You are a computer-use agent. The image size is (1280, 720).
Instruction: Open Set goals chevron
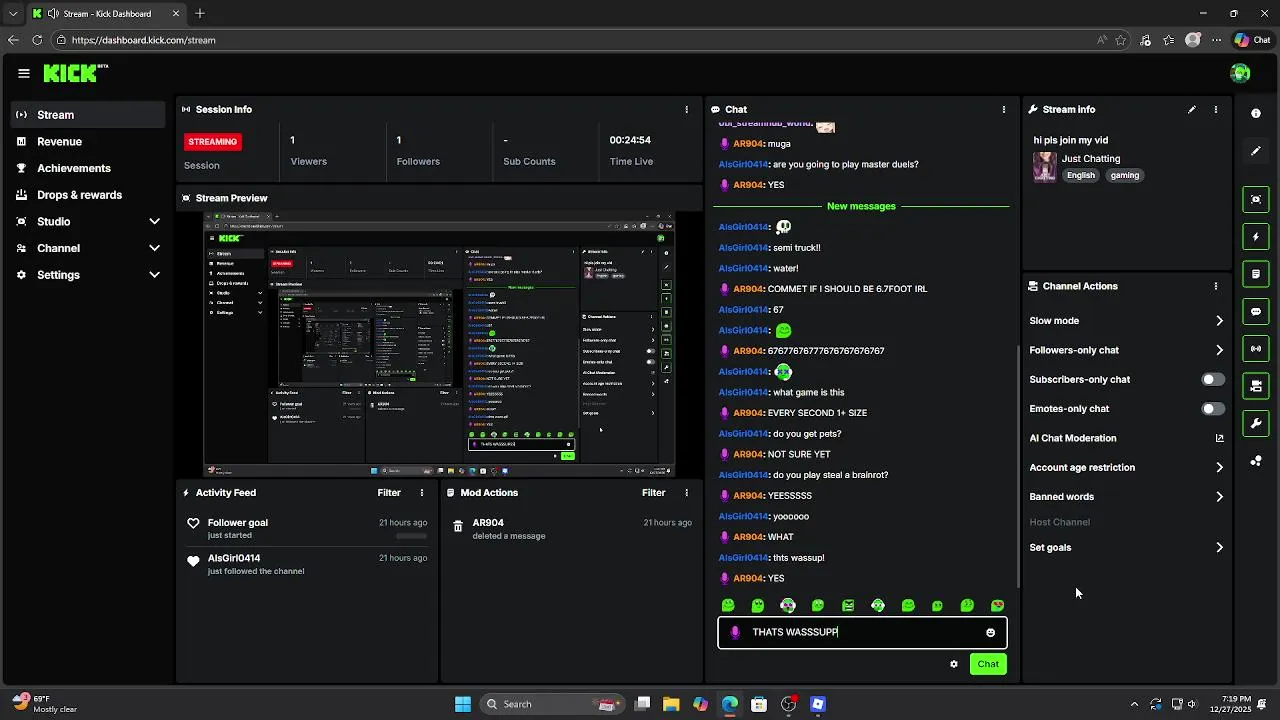(1219, 547)
